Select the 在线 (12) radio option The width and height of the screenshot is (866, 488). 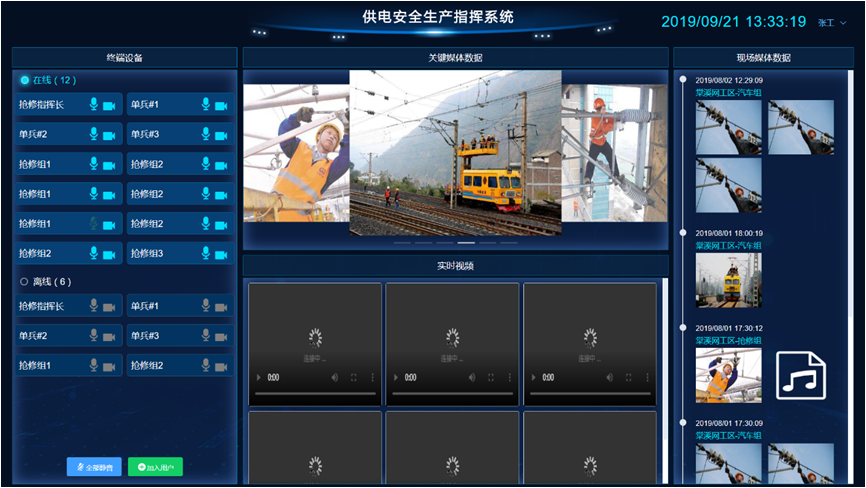pyautogui.click(x=25, y=80)
